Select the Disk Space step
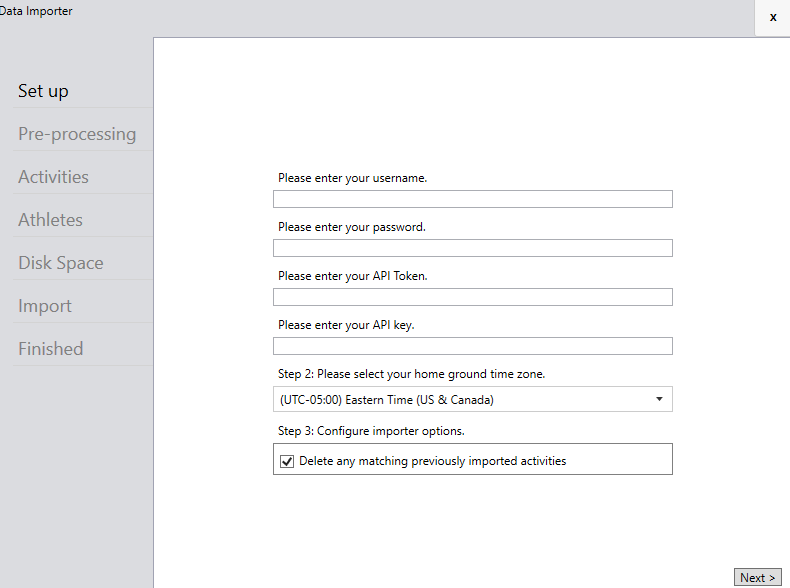The height and width of the screenshot is (588, 790). (60, 263)
